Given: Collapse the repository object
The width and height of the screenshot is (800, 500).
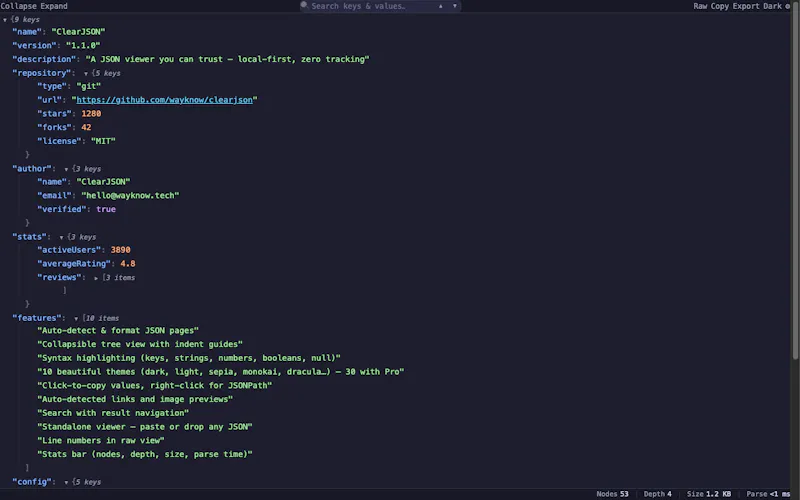Looking at the screenshot, I should tap(86, 73).
